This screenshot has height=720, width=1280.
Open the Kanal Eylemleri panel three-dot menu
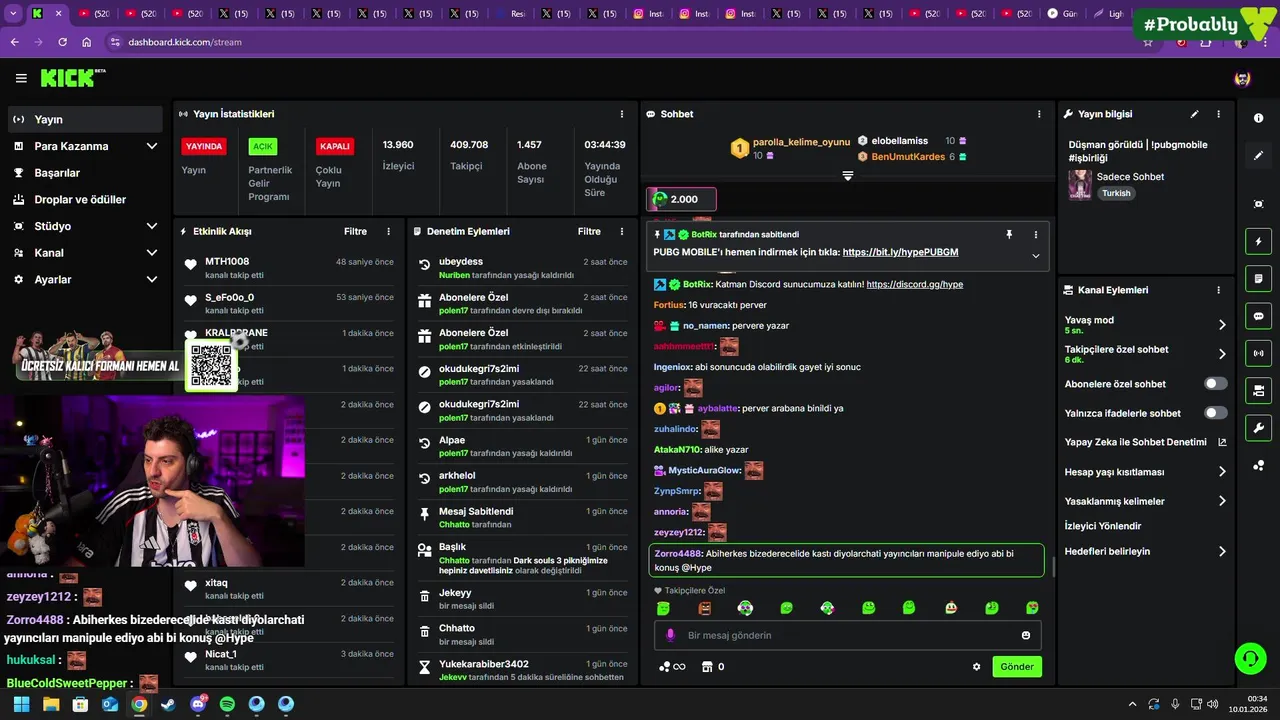(1218, 290)
